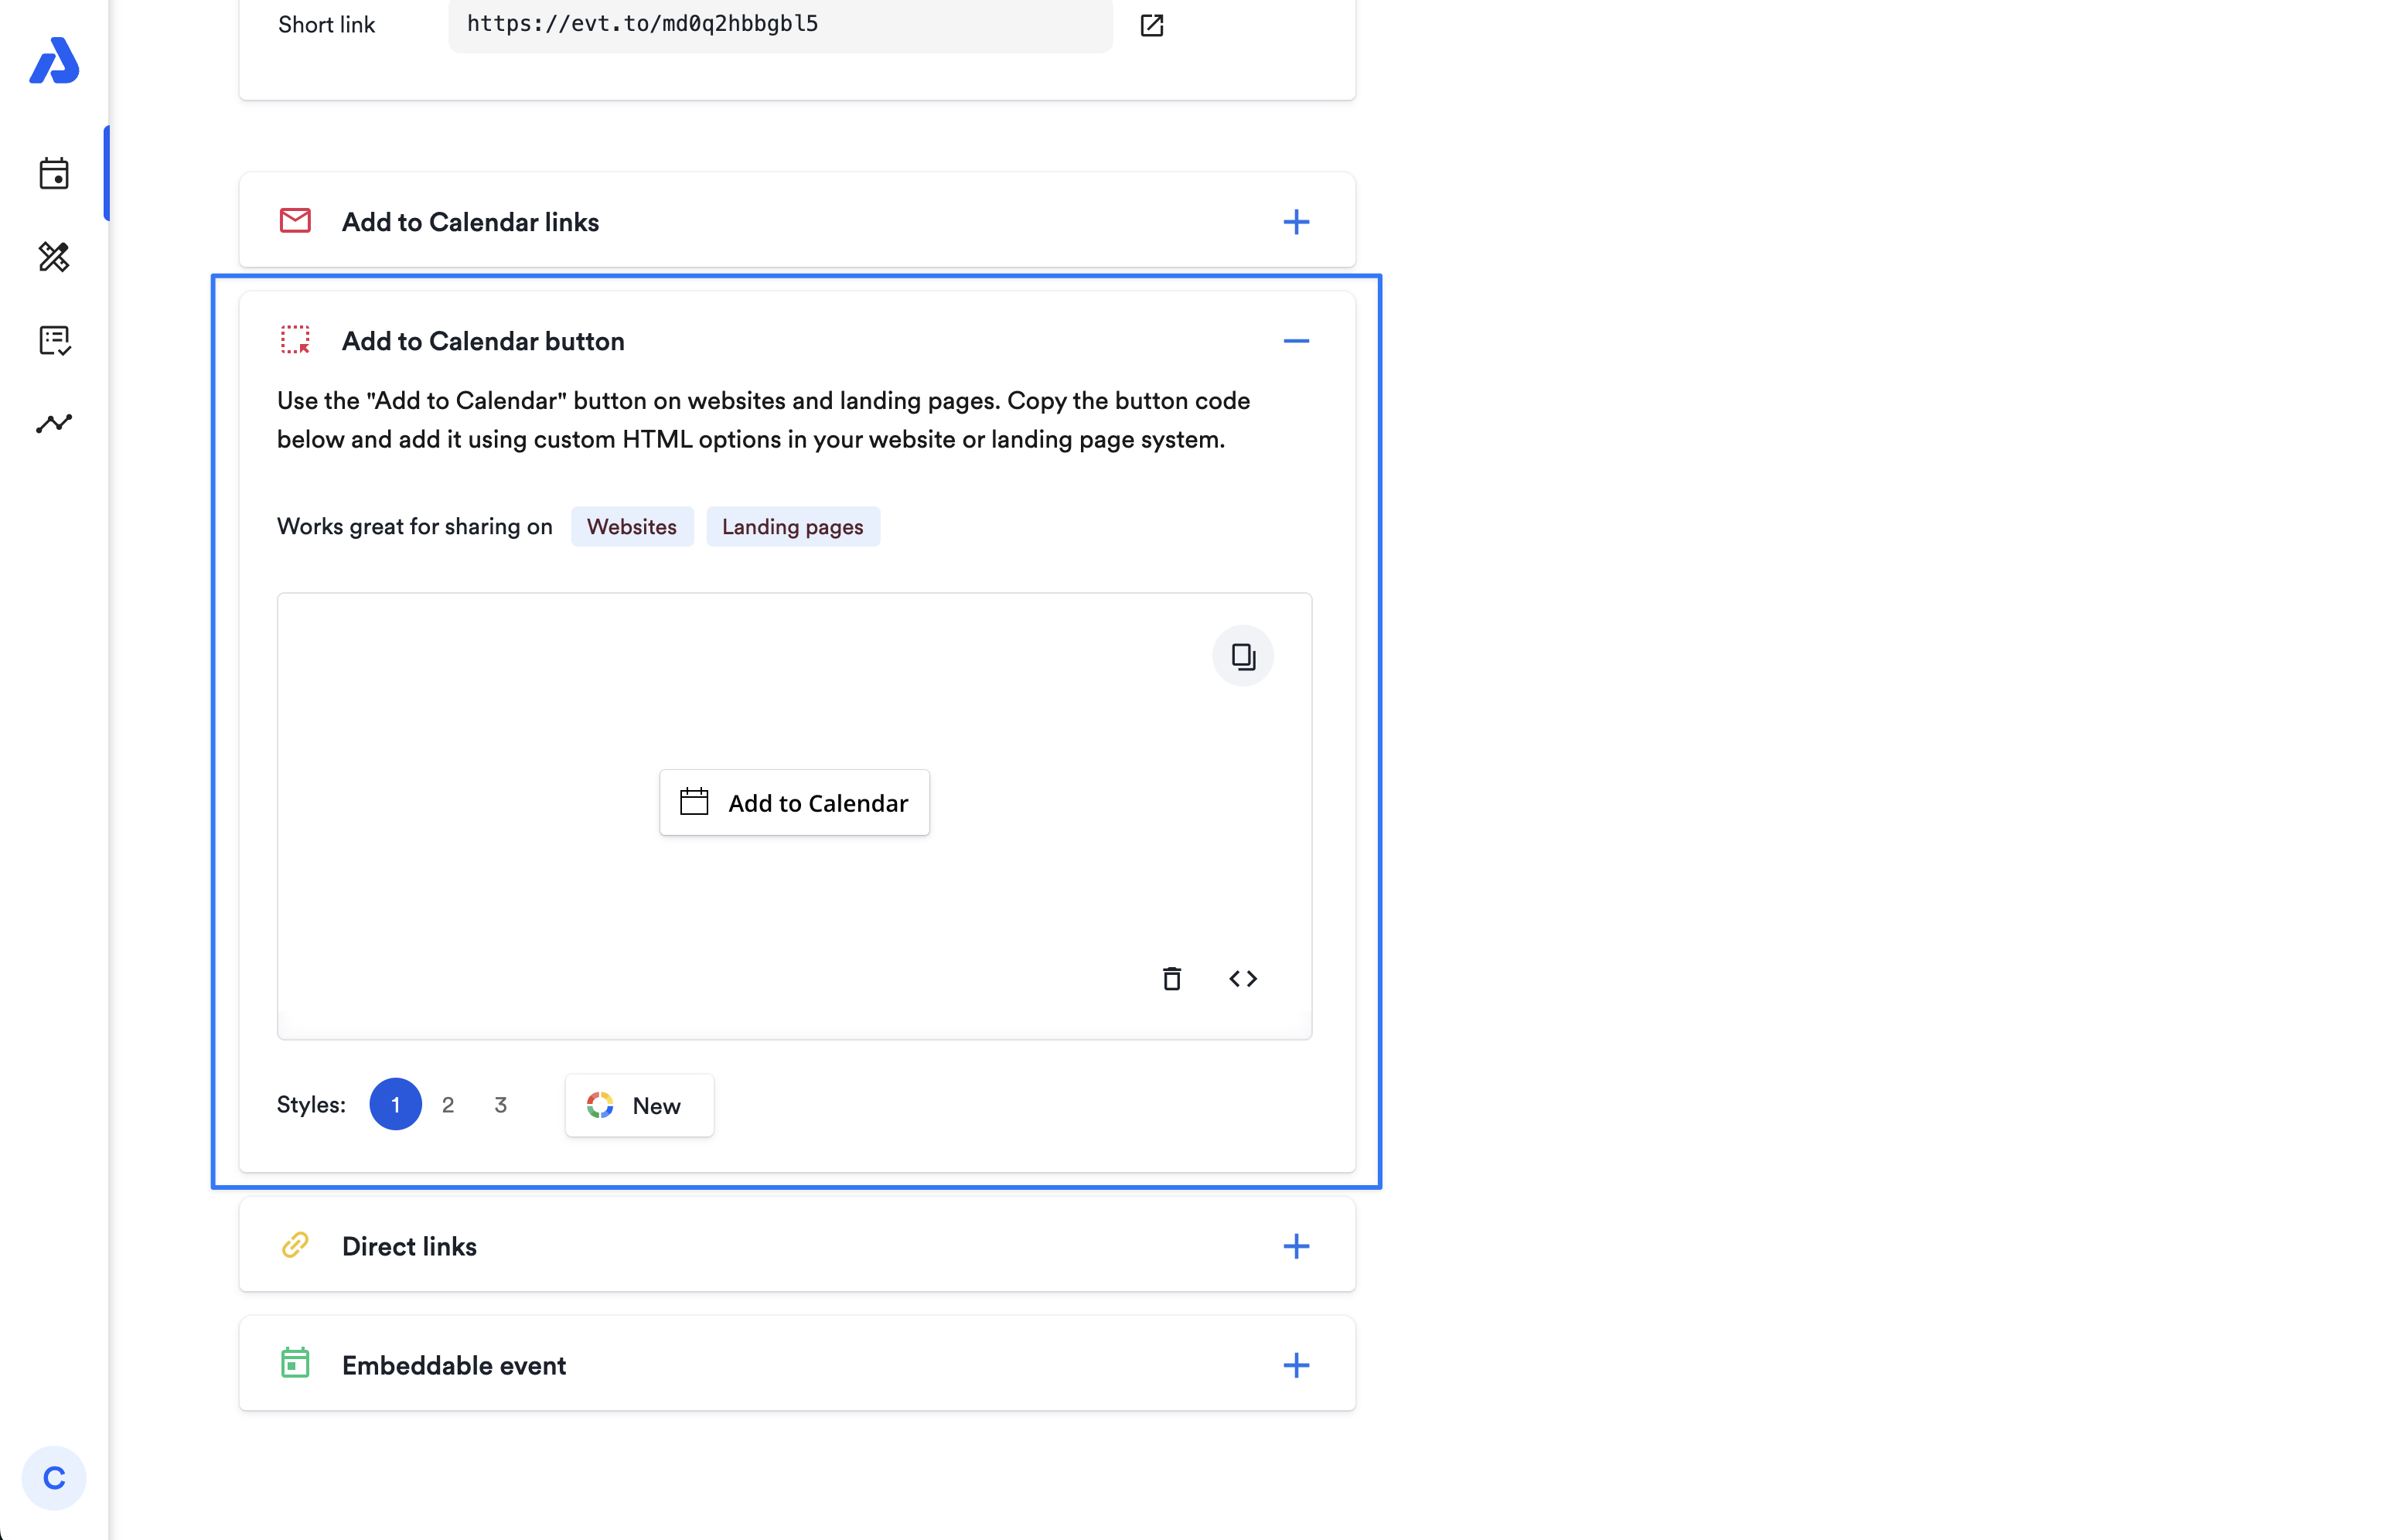Screen dimensions: 2383x1540
Task: Open the design tools sidebar icon
Action: [x=54, y=257]
